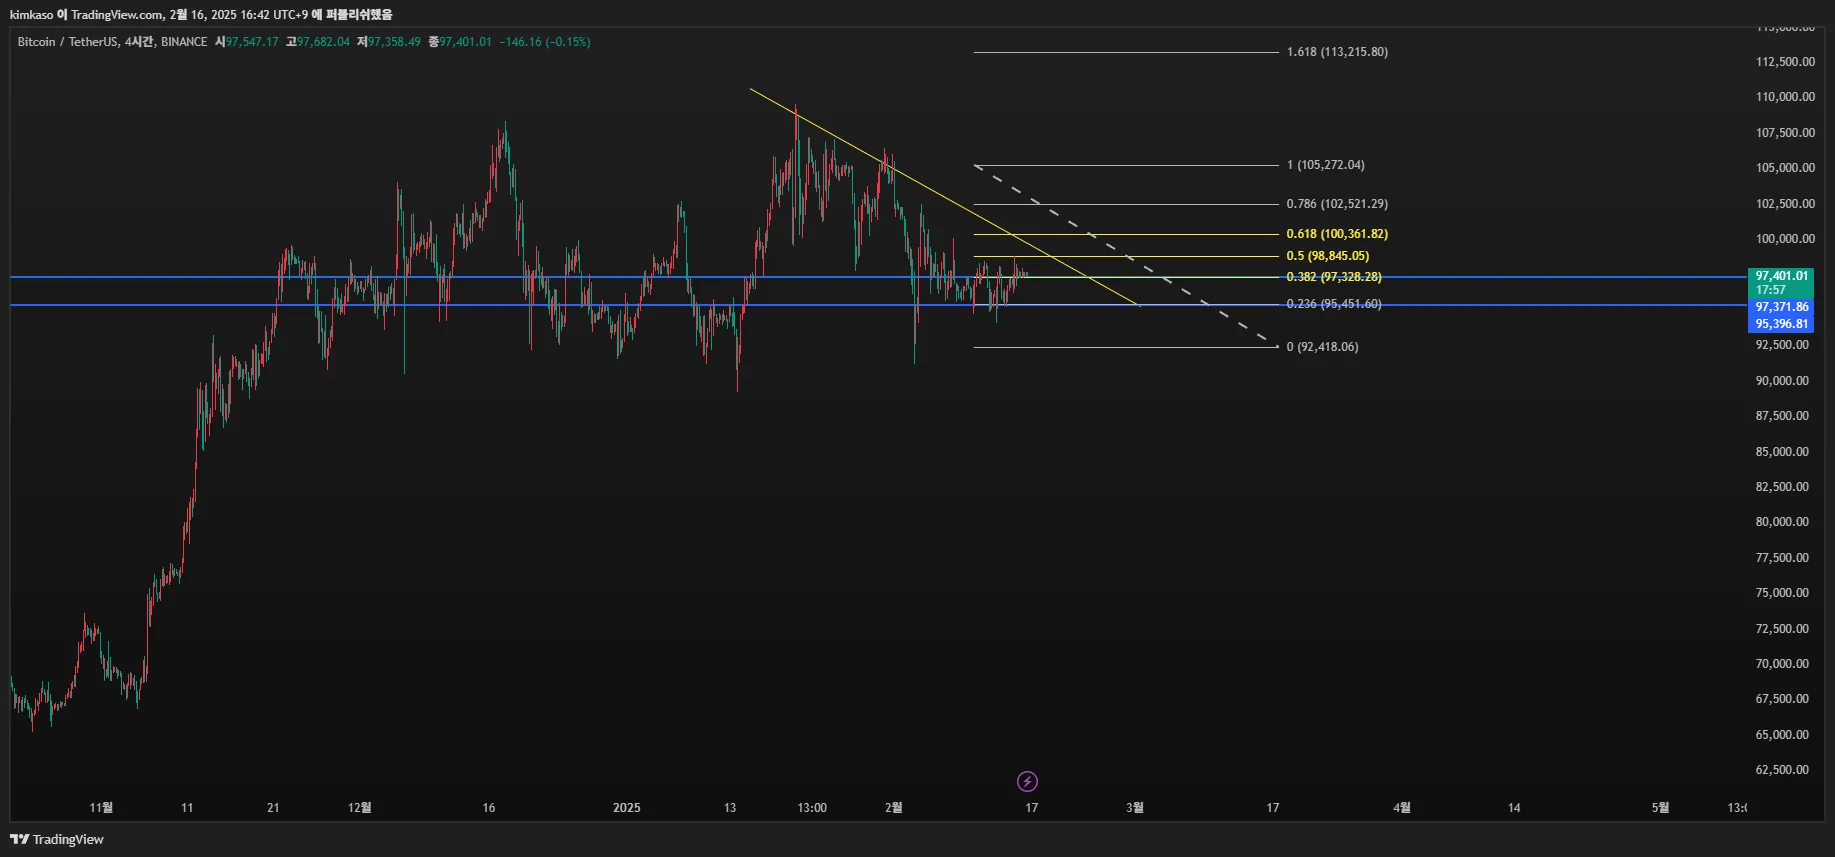Image resolution: width=1835 pixels, height=857 pixels.
Task: Click the green current price tag 97,401.01
Action: click(1782, 276)
